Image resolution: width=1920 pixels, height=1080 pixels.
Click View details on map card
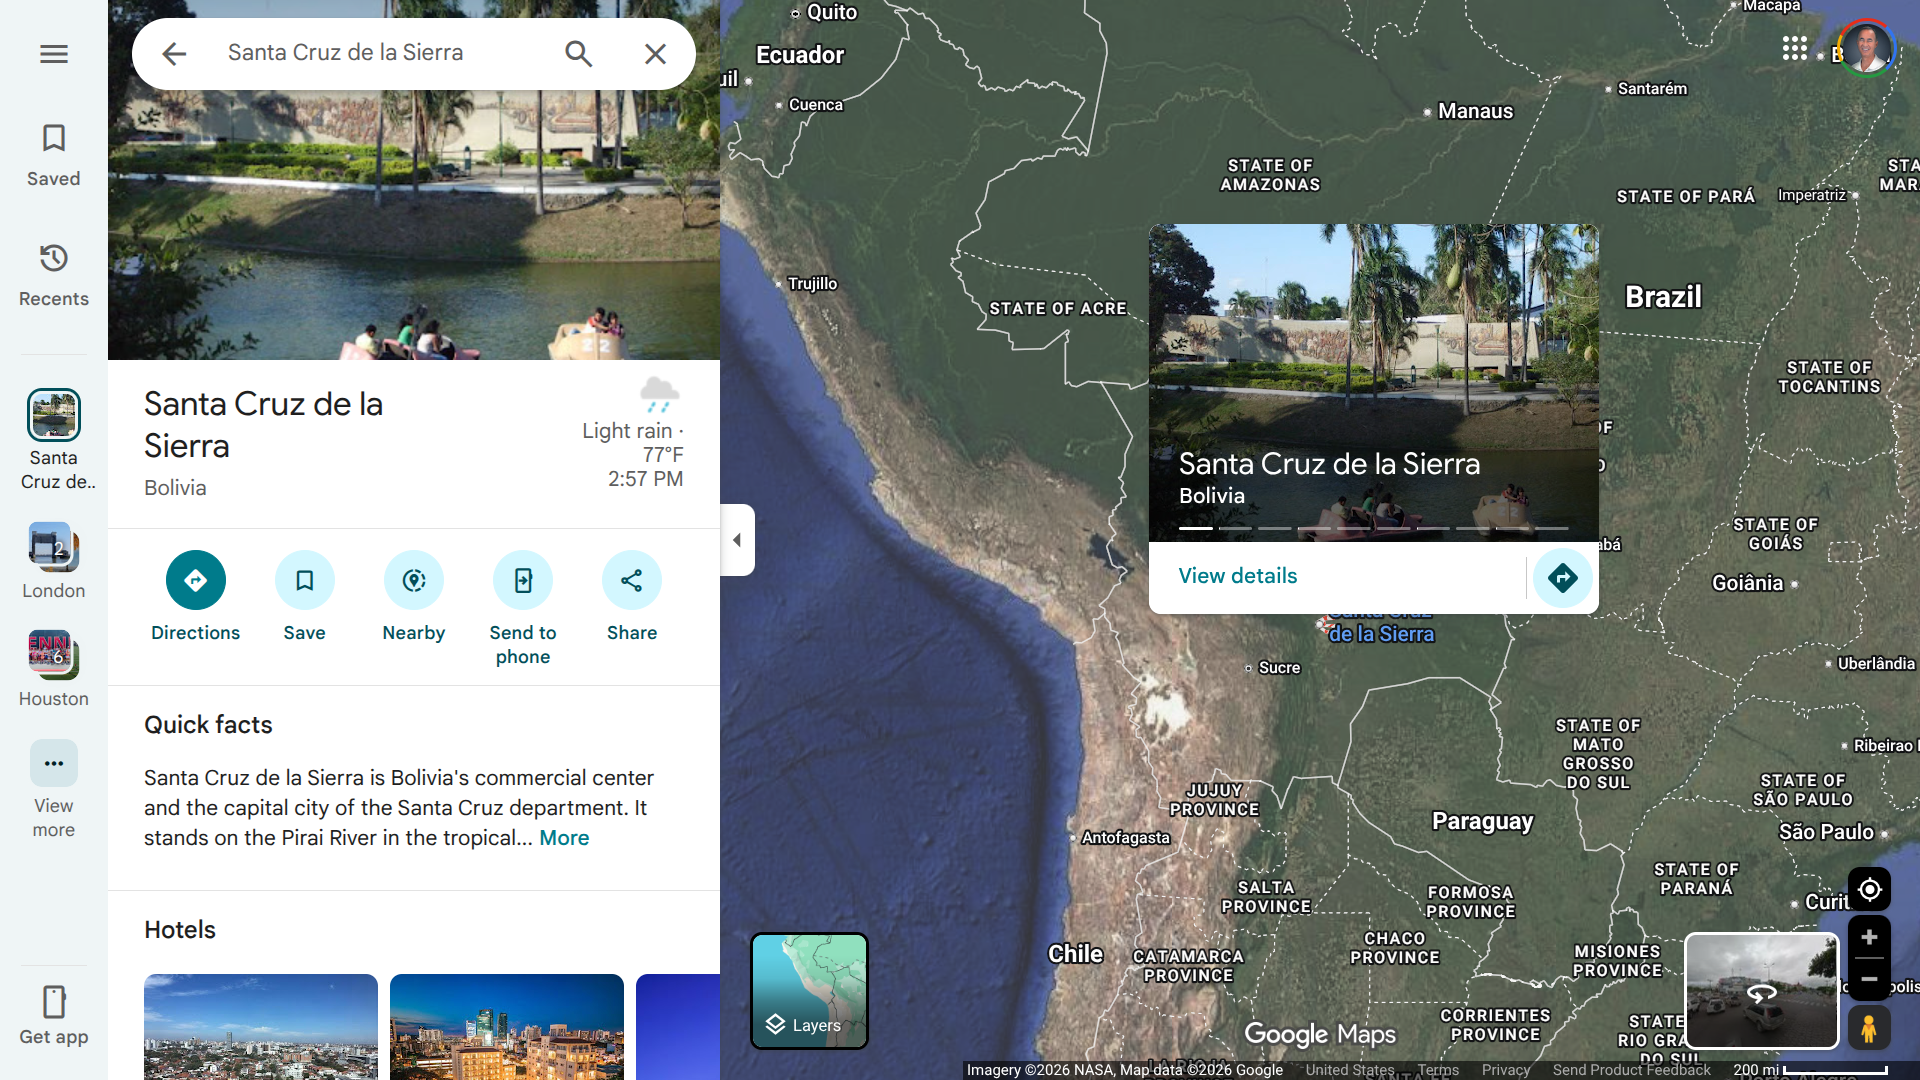(x=1237, y=576)
